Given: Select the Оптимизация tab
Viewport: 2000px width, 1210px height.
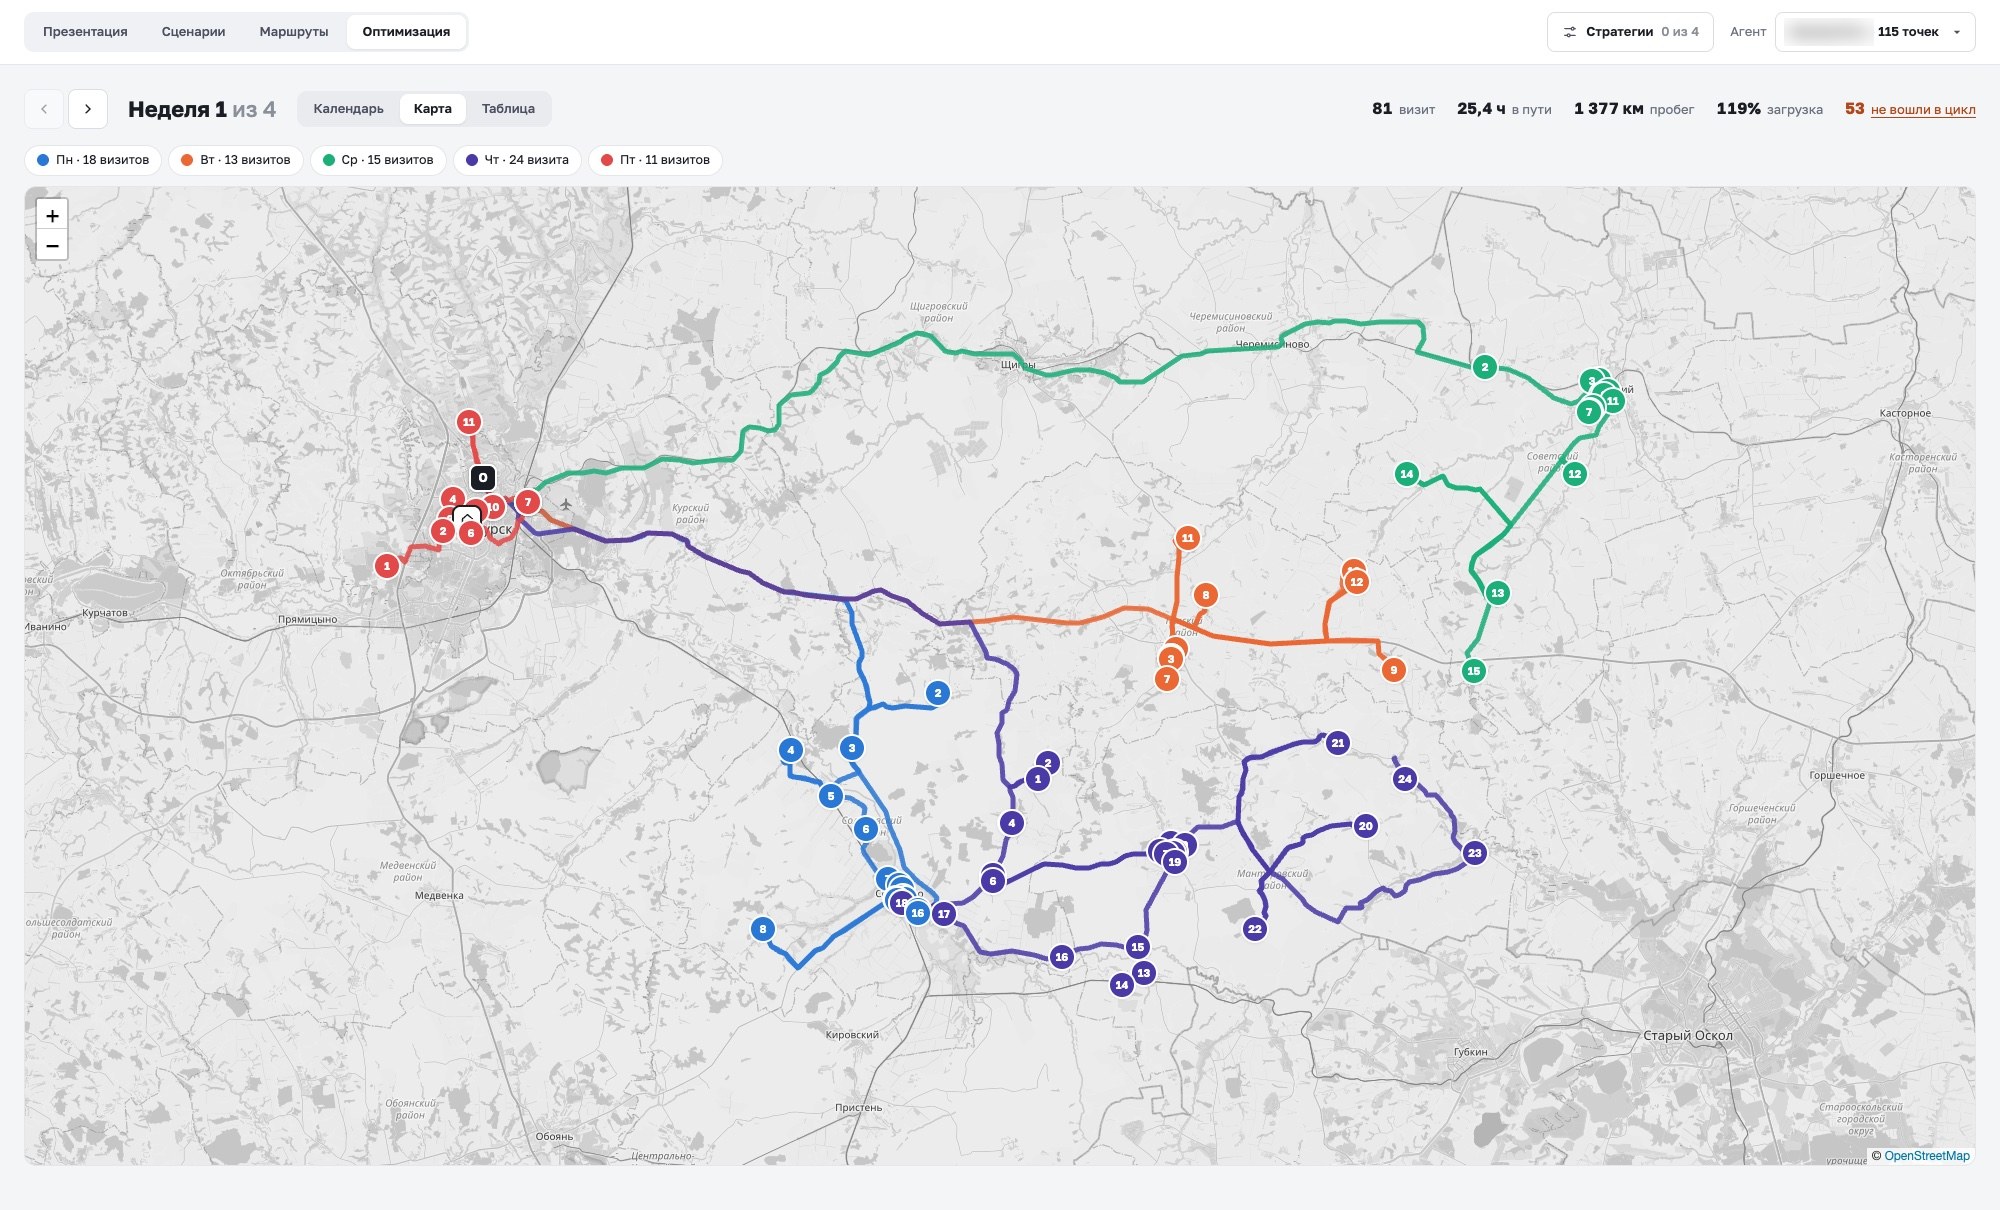Looking at the screenshot, I should [406, 32].
